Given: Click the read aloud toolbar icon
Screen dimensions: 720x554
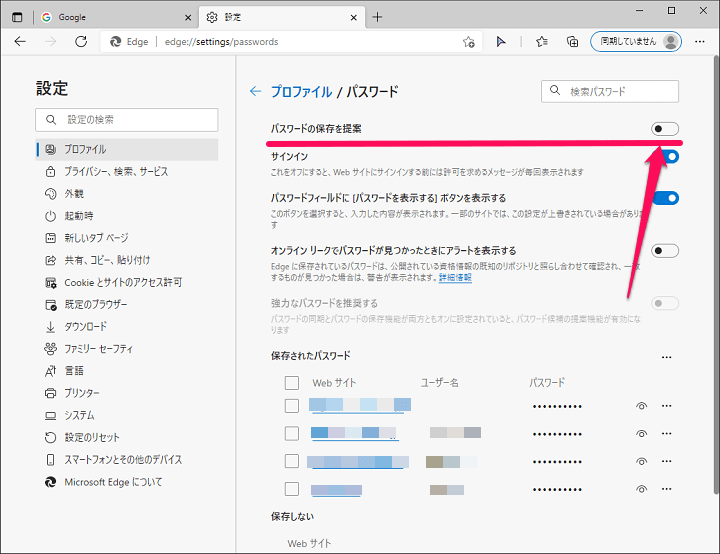Looking at the screenshot, I should (x=501, y=42).
